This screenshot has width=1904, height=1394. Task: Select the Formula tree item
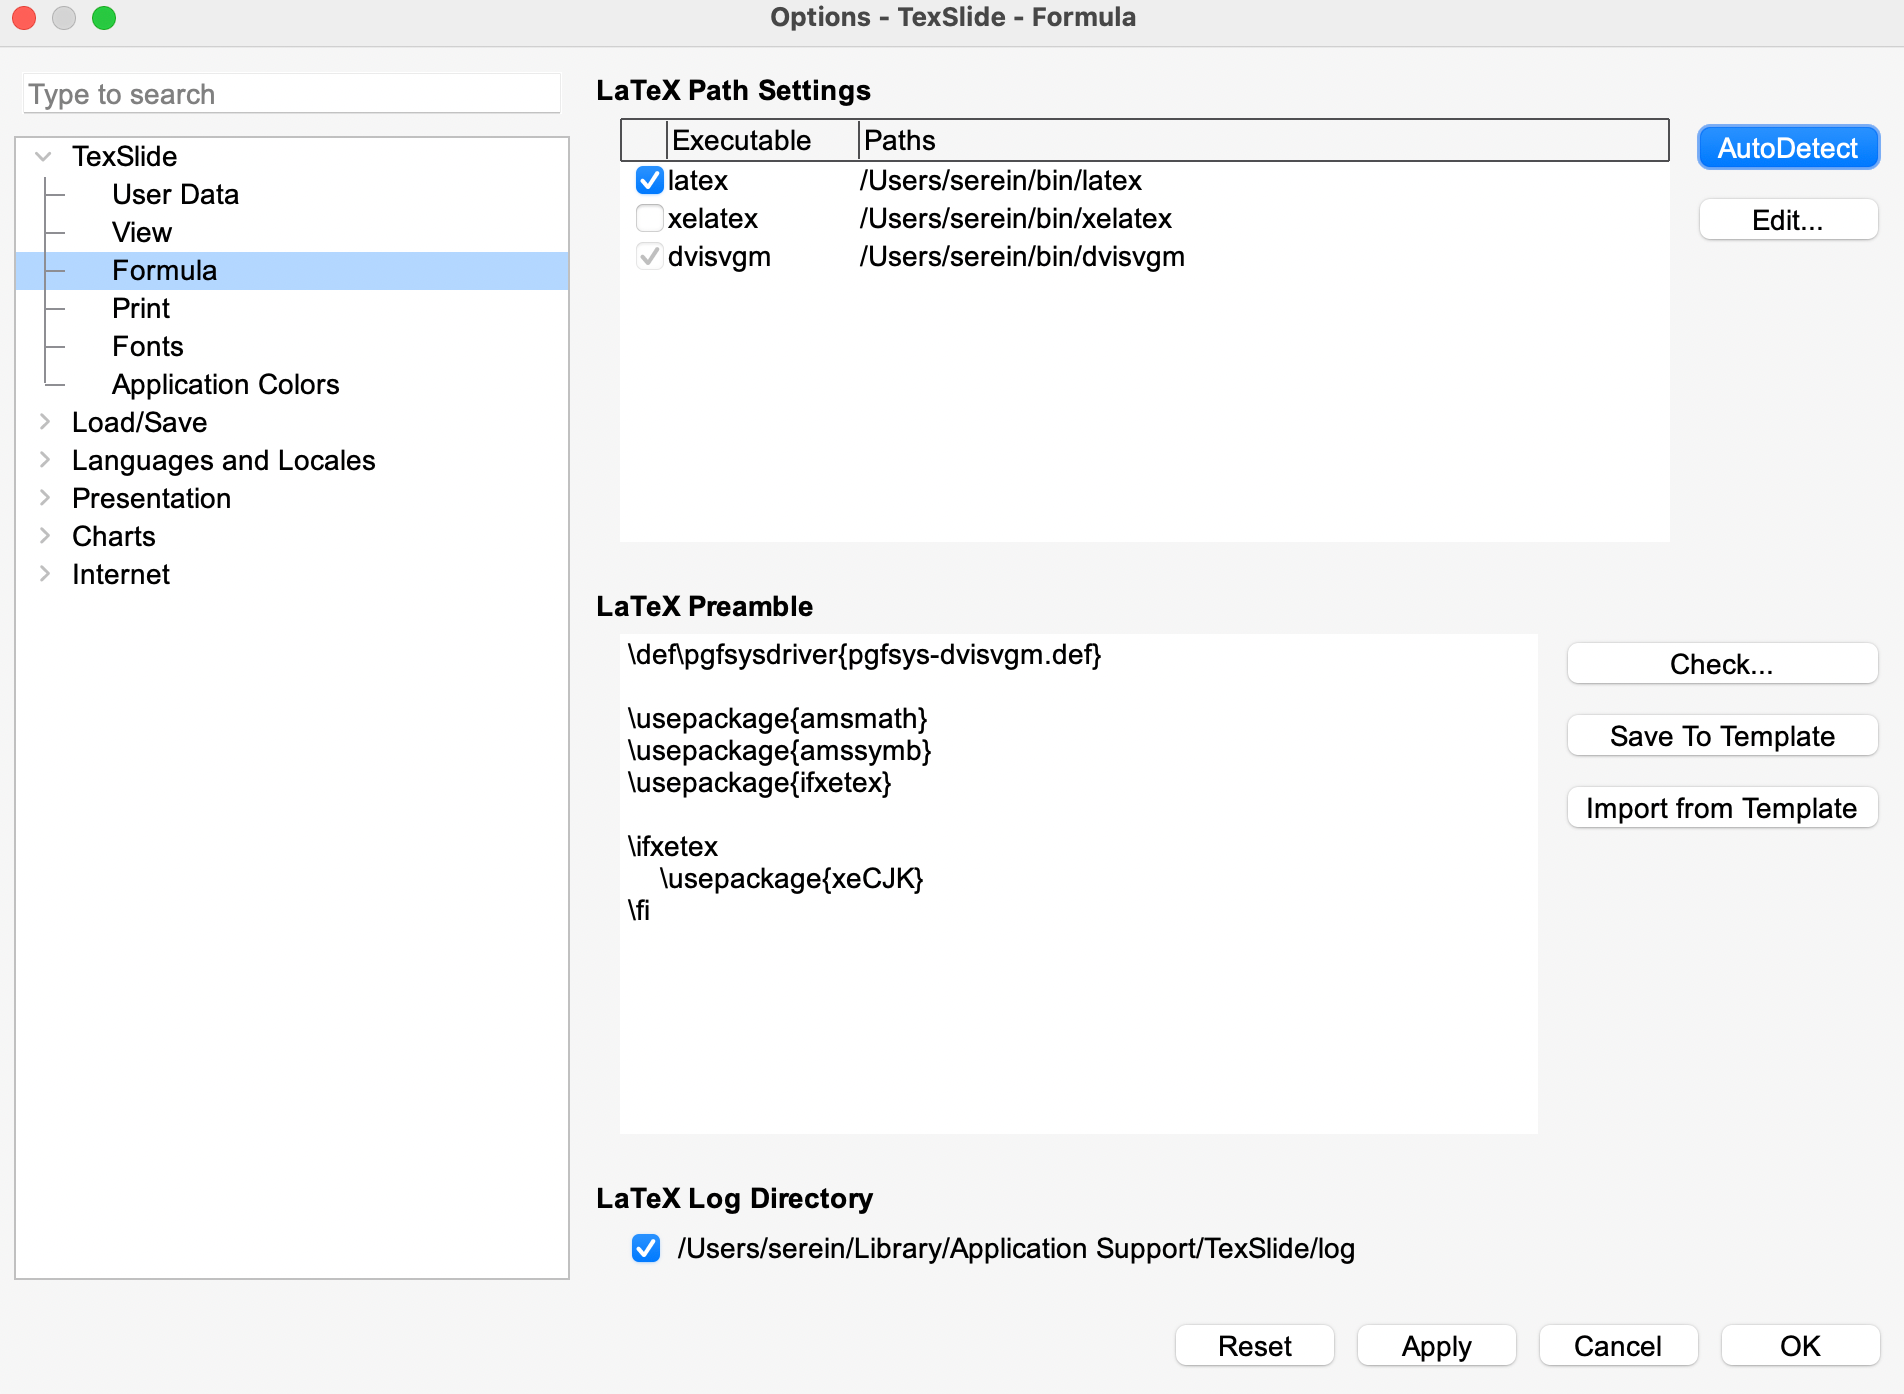click(x=292, y=270)
